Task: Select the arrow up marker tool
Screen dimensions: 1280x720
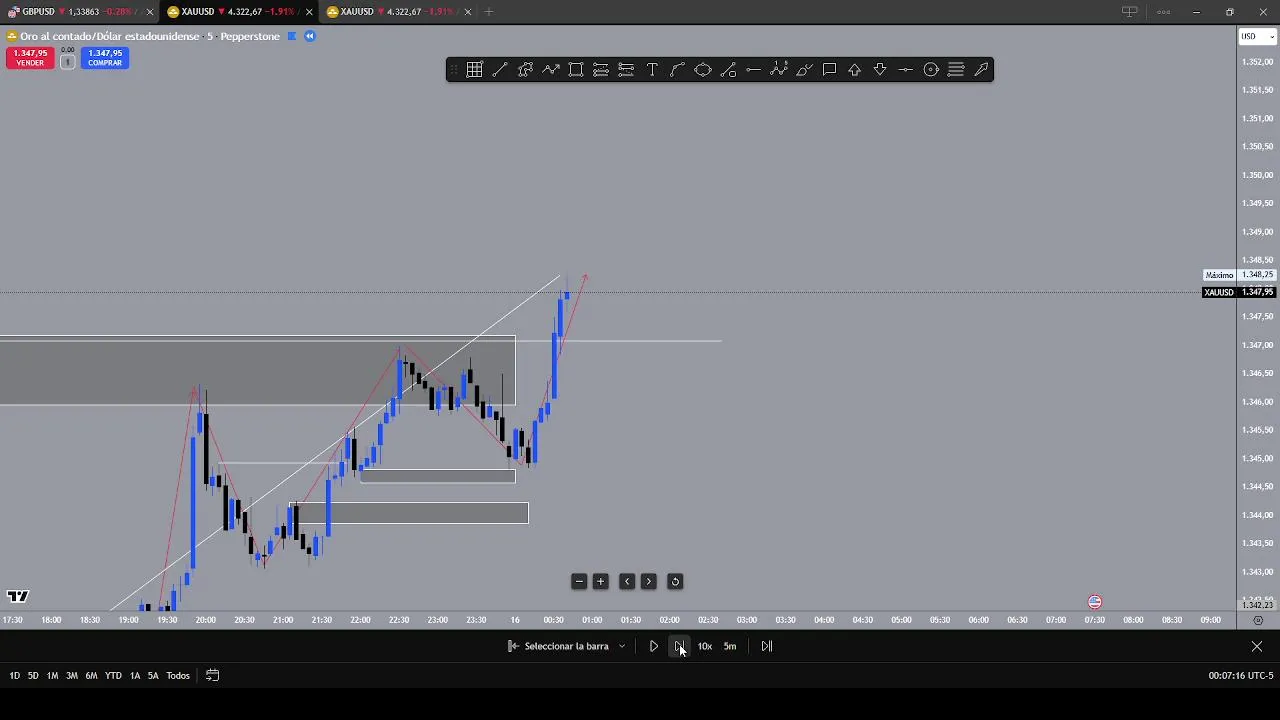Action: [x=855, y=69]
